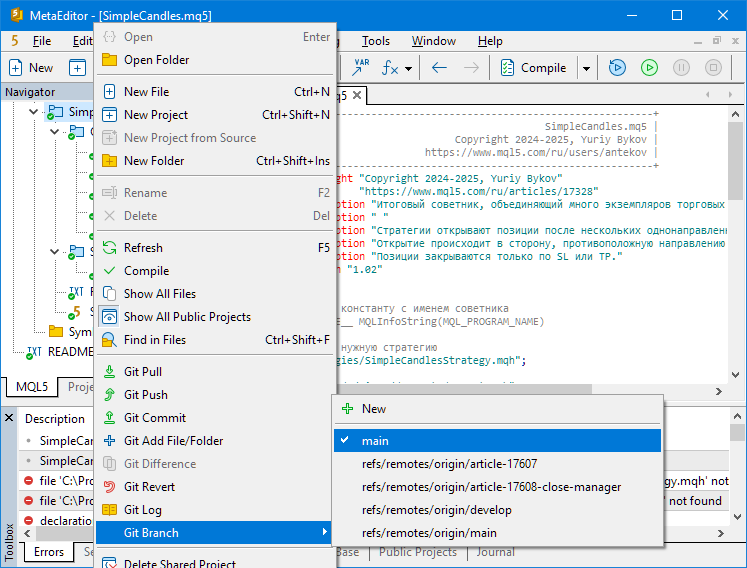This screenshot has width=747, height=568.
Task: Select New Project menu entry
Action: pos(215,115)
